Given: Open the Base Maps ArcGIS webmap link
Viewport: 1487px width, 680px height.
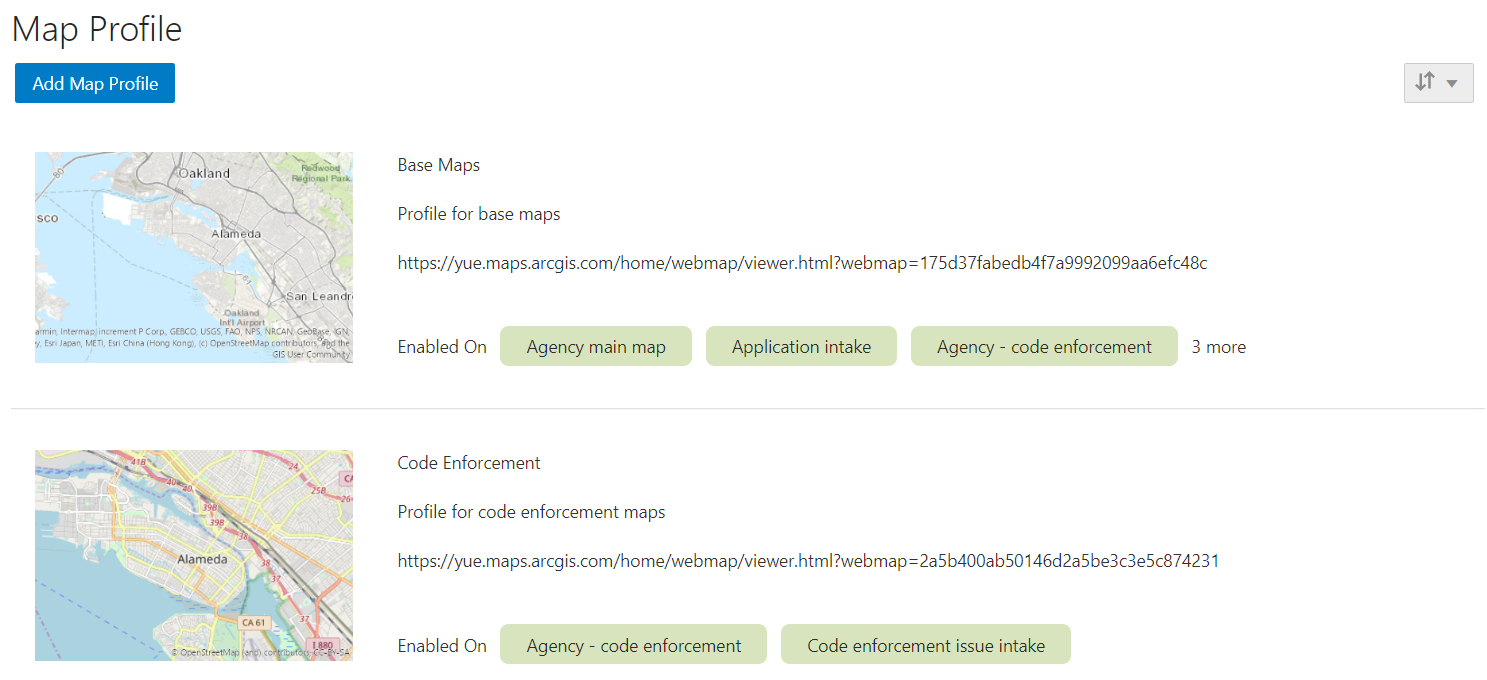Looking at the screenshot, I should coord(802,262).
